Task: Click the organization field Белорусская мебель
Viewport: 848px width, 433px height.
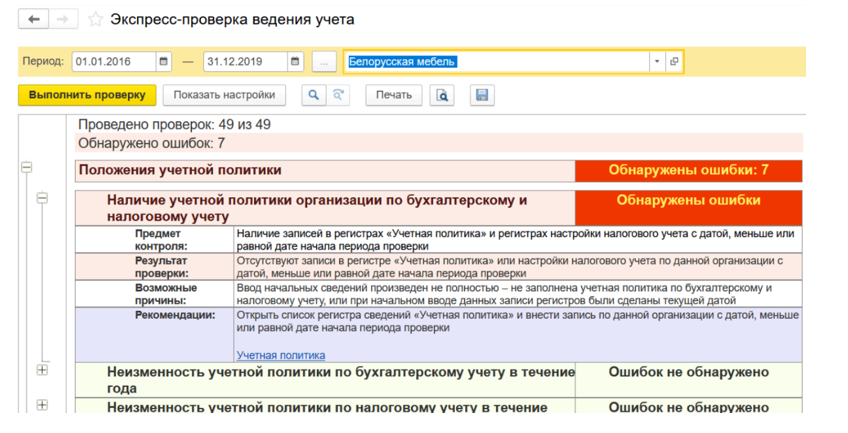Action: click(x=496, y=62)
